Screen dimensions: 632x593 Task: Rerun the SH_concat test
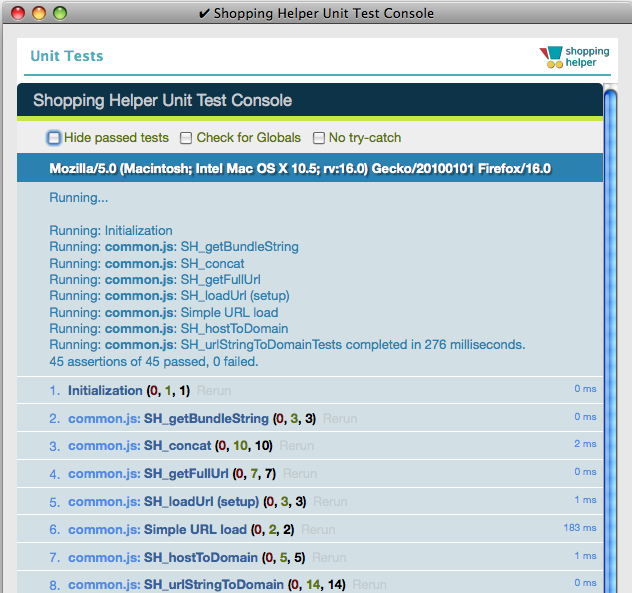296,446
